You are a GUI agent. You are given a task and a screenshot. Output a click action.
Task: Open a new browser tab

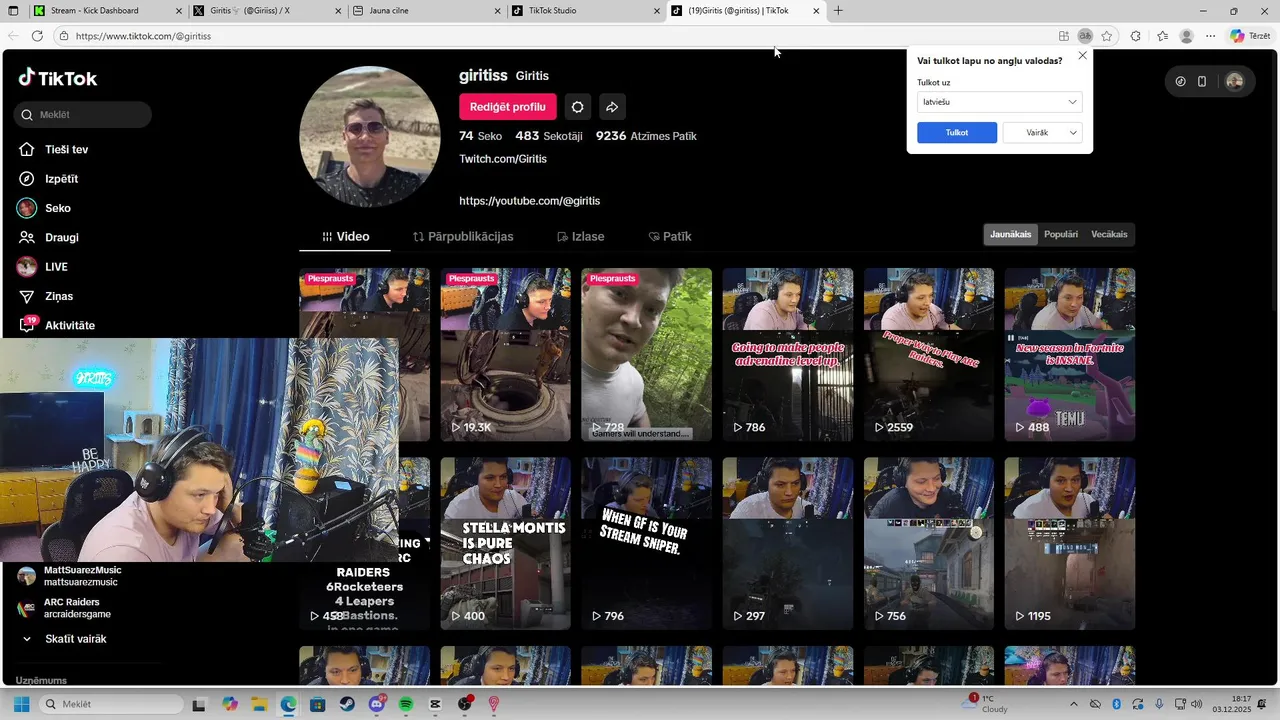838,11
